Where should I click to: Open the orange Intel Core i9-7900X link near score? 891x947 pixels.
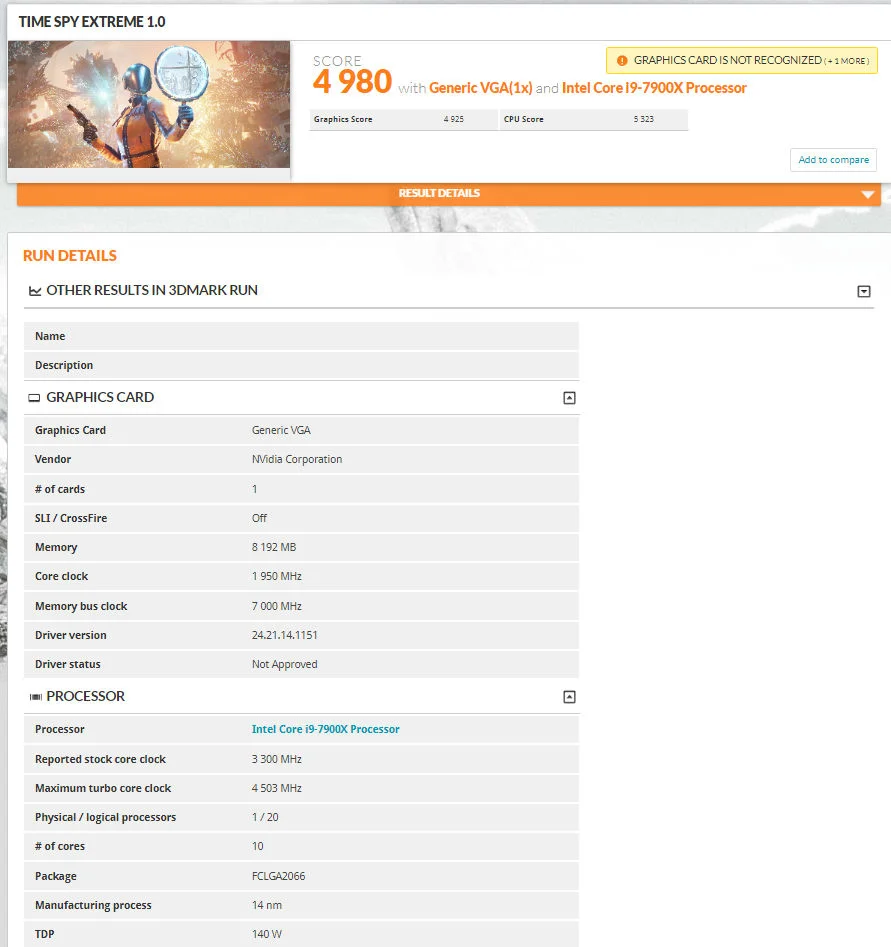[654, 88]
